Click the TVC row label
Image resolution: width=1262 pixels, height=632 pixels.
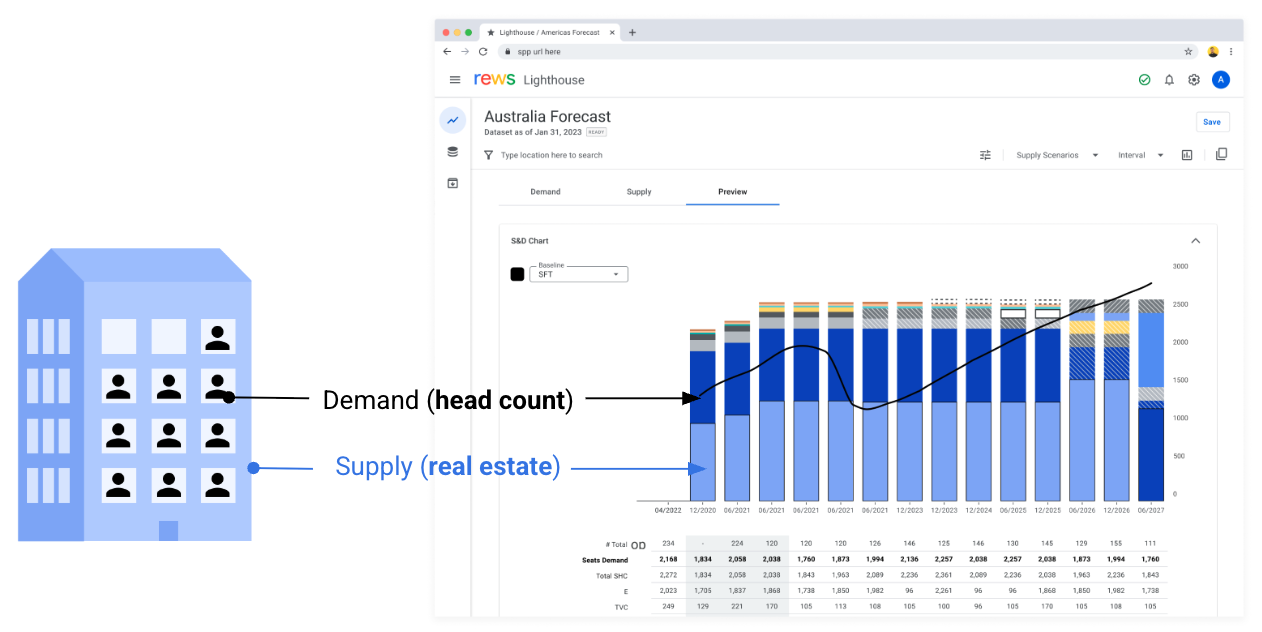point(621,607)
